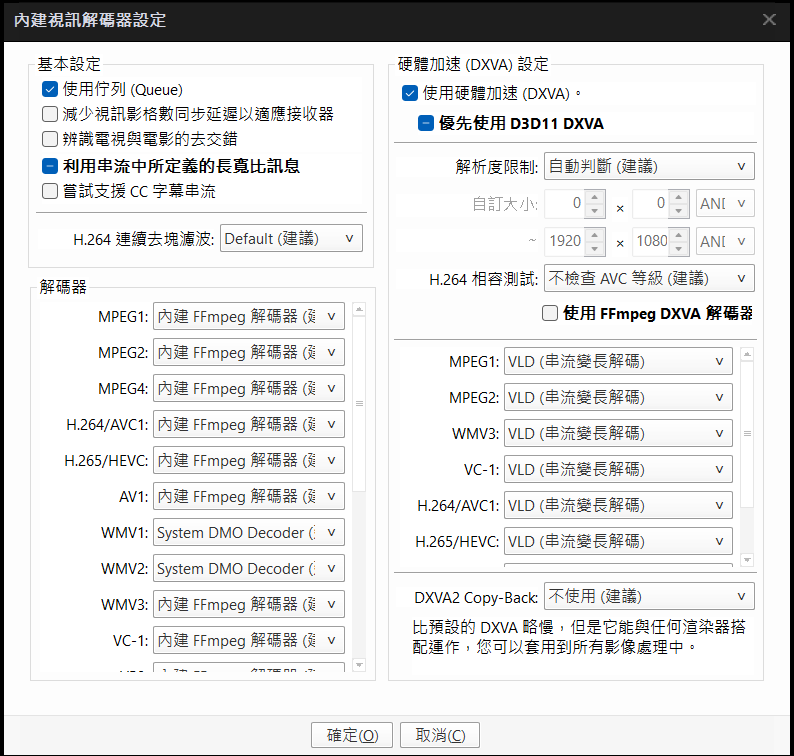Open WMV1 System DMO Decoder dropdown
The width and height of the screenshot is (794, 756).
point(249,533)
